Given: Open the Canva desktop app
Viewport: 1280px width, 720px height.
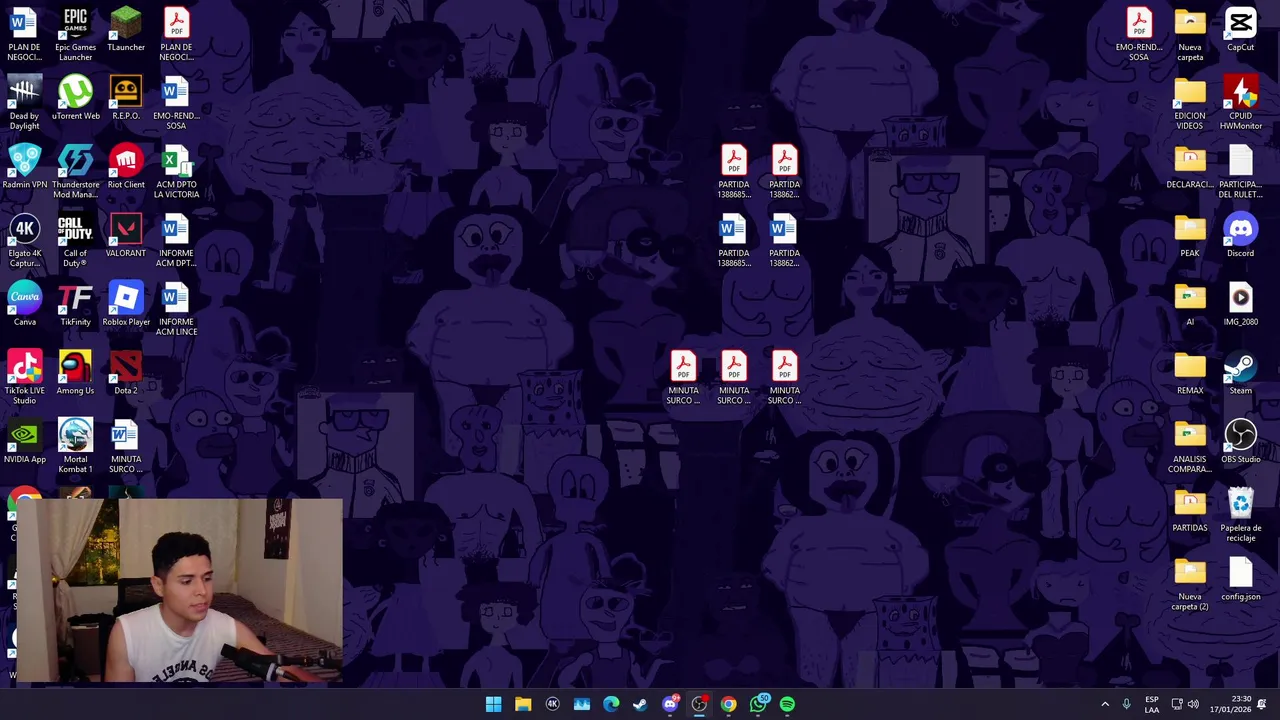Looking at the screenshot, I should pos(24,304).
